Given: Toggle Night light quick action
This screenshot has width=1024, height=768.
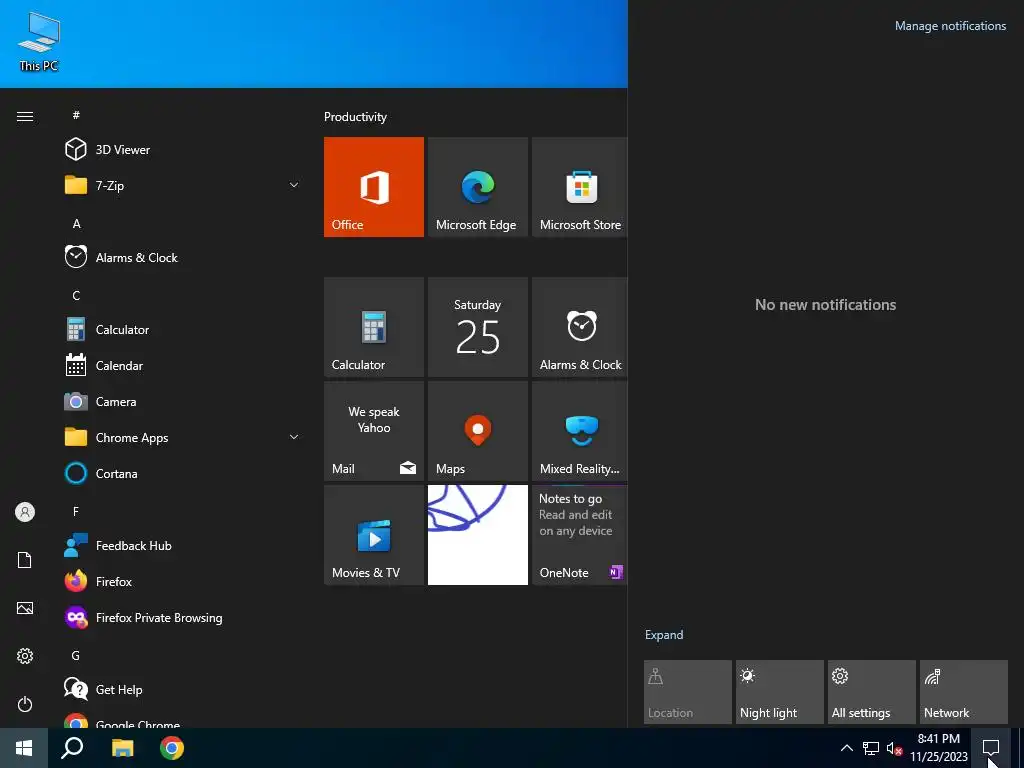Looking at the screenshot, I should pos(780,692).
